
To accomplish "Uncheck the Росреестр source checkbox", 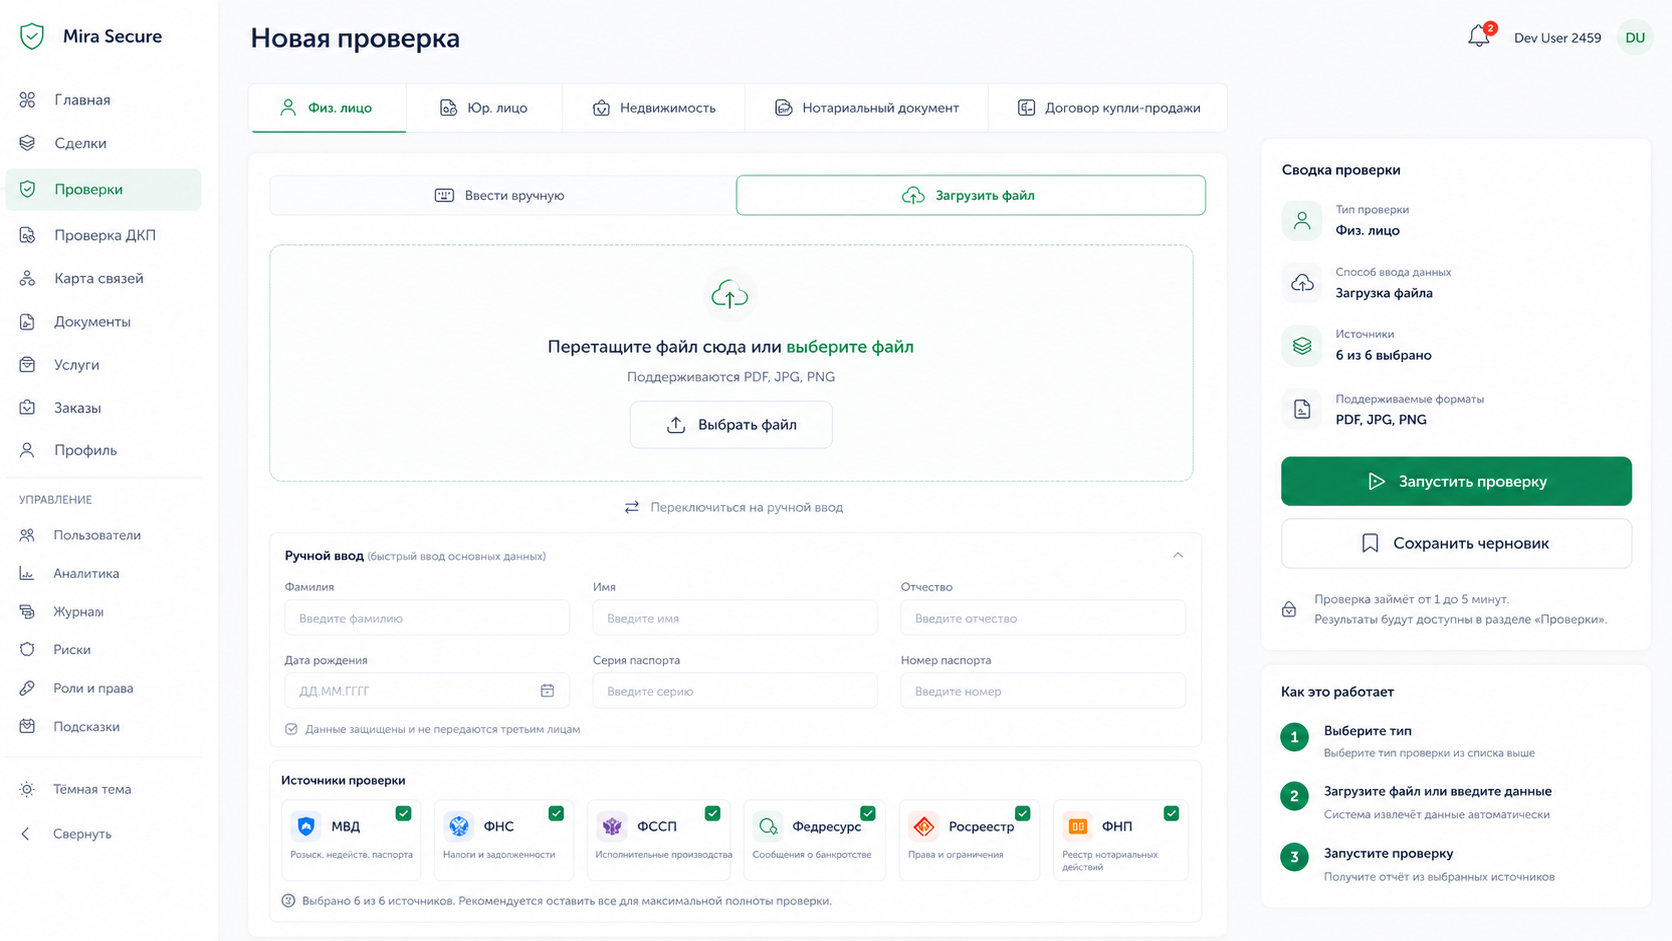I will [x=1022, y=813].
